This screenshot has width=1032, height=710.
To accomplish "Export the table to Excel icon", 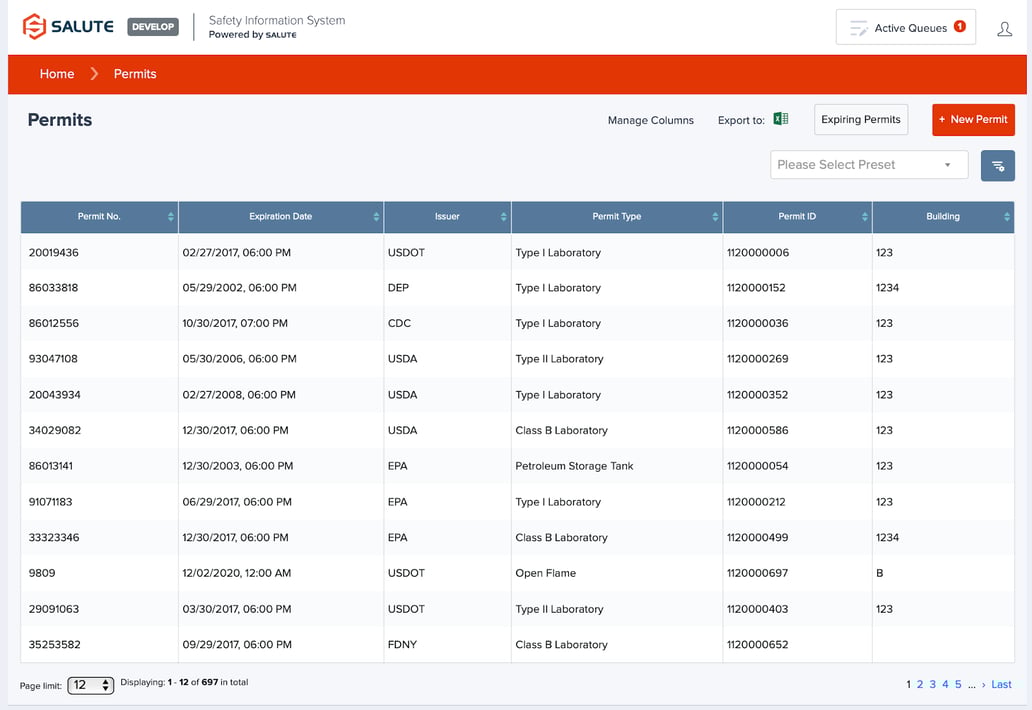I will coord(781,119).
